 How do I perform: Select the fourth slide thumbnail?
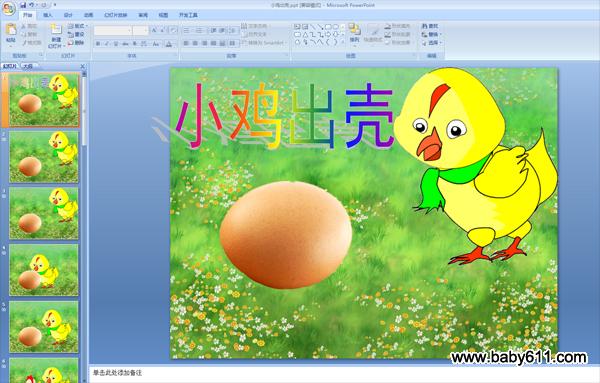44,270
